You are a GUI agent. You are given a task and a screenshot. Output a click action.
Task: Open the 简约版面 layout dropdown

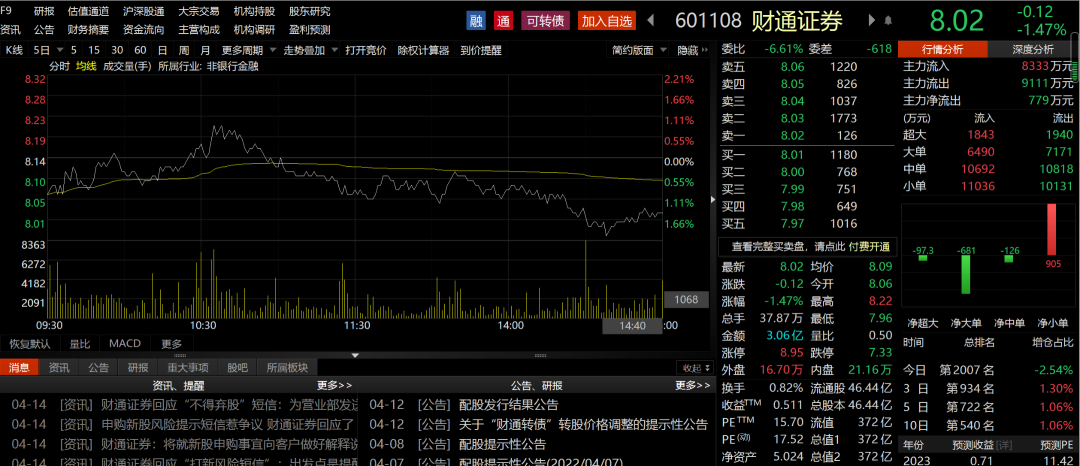(640, 50)
